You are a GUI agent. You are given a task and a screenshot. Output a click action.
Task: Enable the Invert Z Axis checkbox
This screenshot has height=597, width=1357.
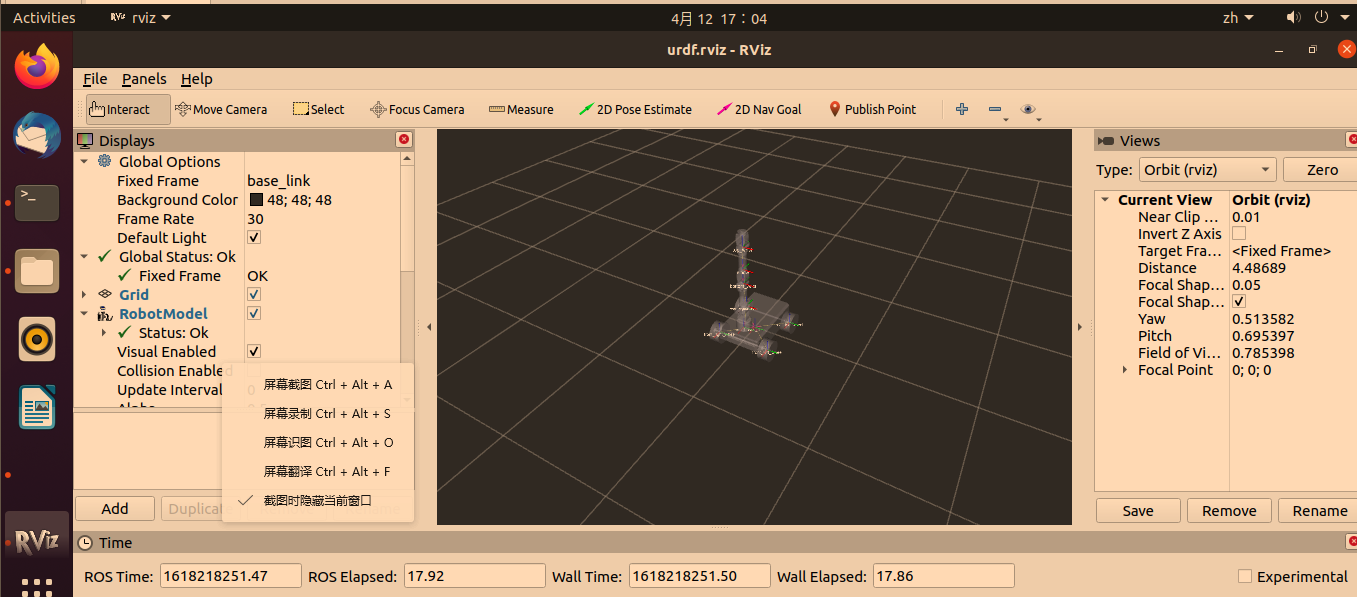tap(1239, 234)
